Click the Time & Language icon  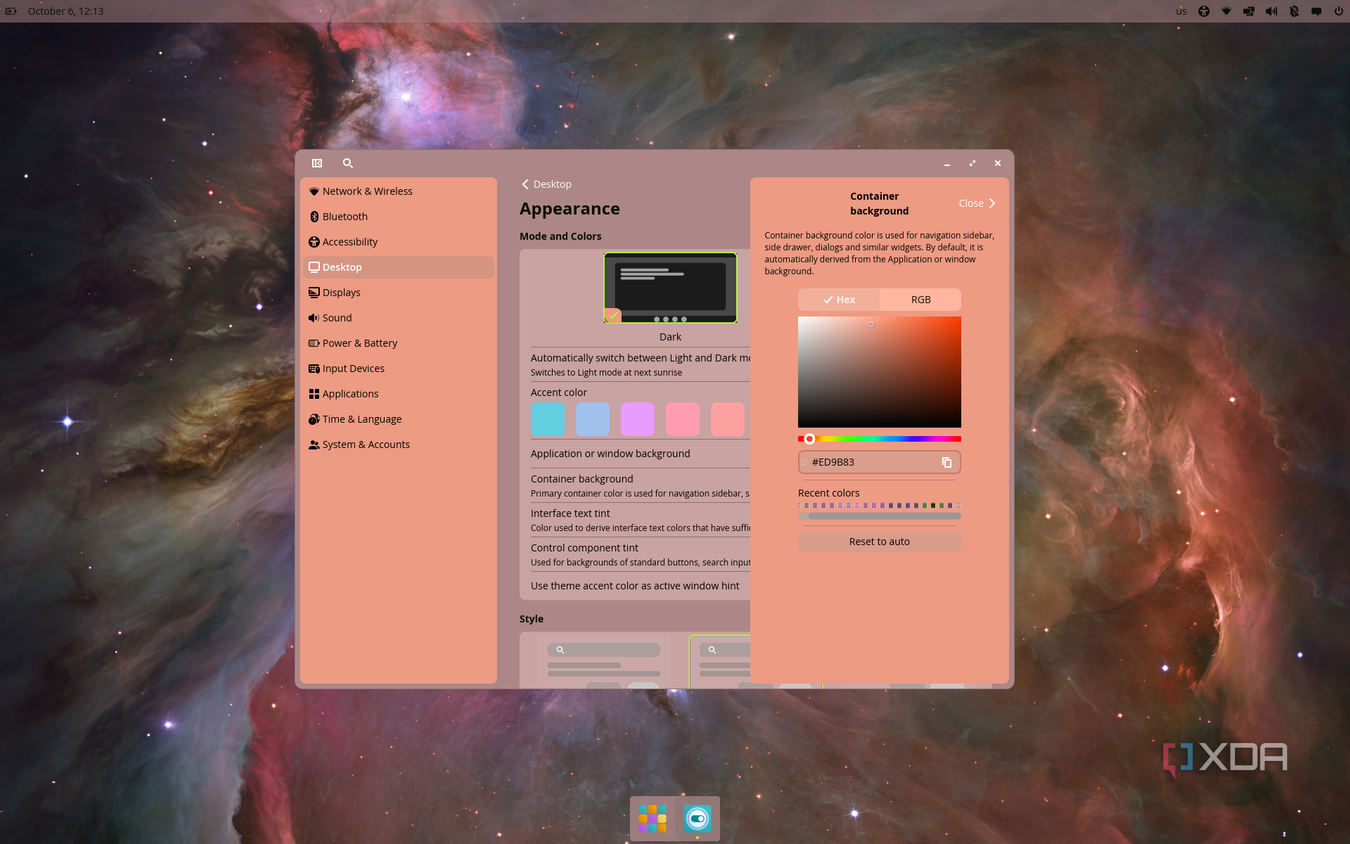314,419
